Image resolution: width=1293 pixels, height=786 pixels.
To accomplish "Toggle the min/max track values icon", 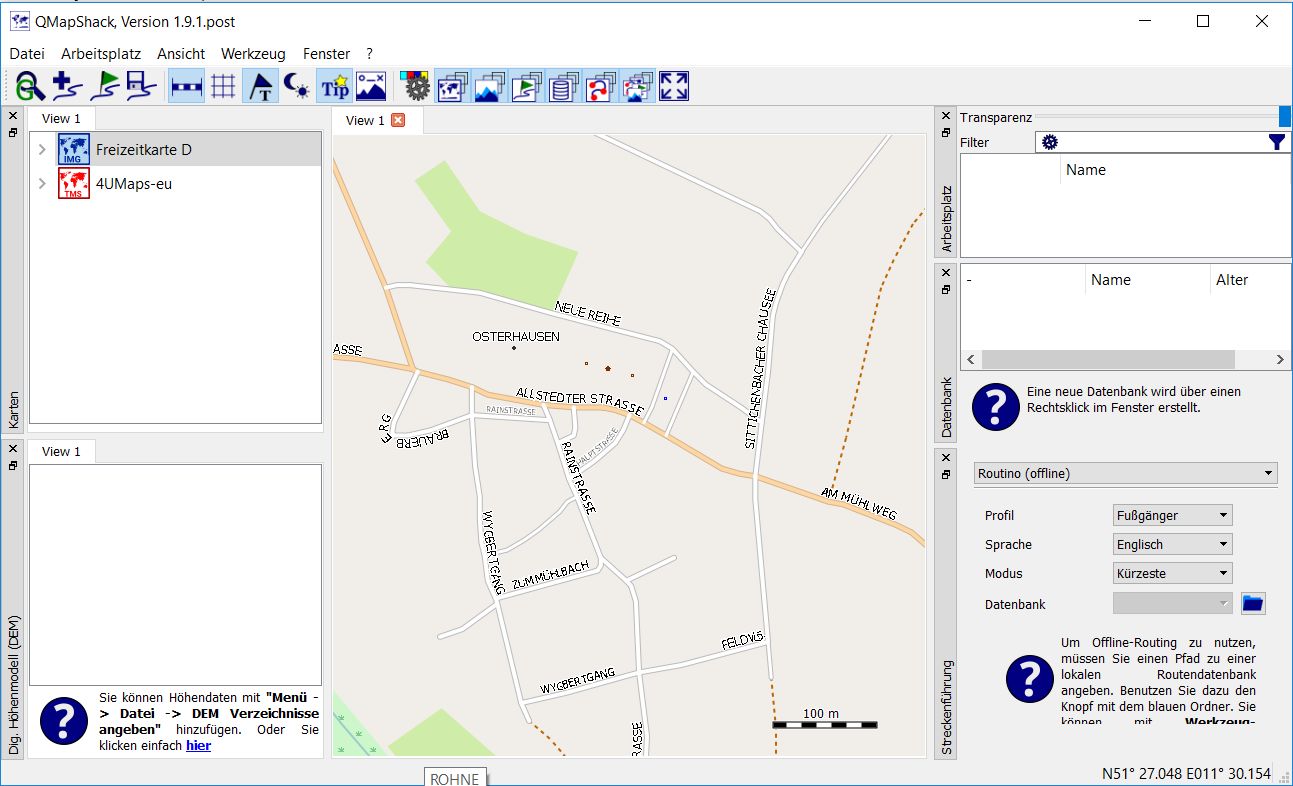I will (x=371, y=86).
